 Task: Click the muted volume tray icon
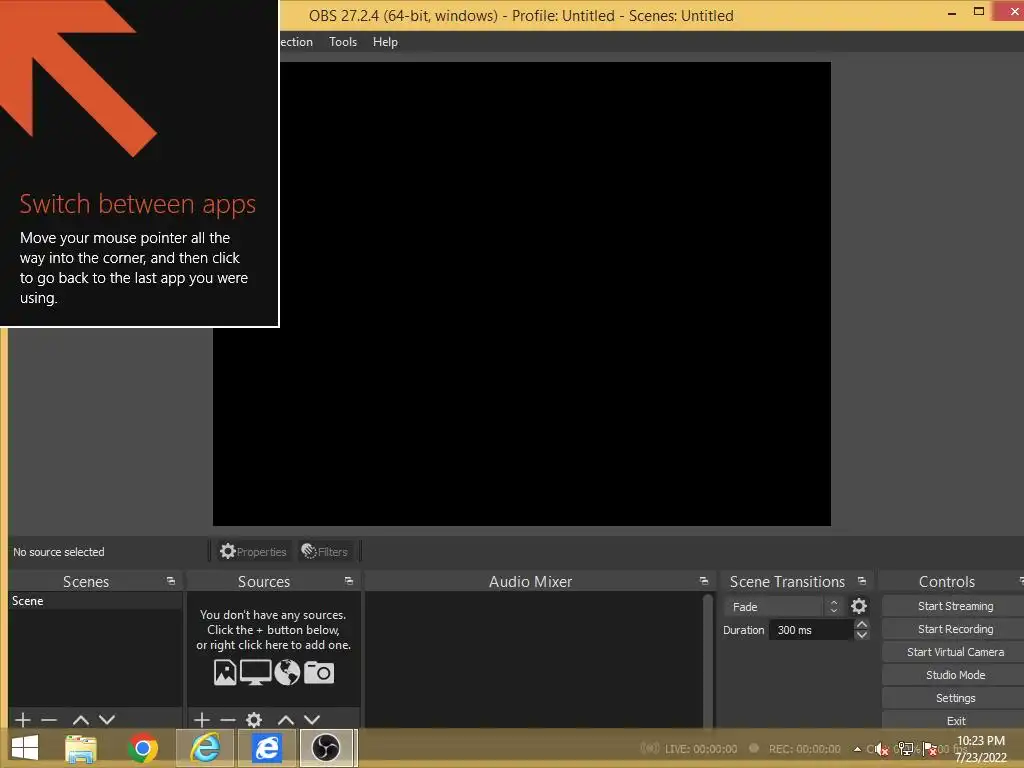(x=881, y=749)
